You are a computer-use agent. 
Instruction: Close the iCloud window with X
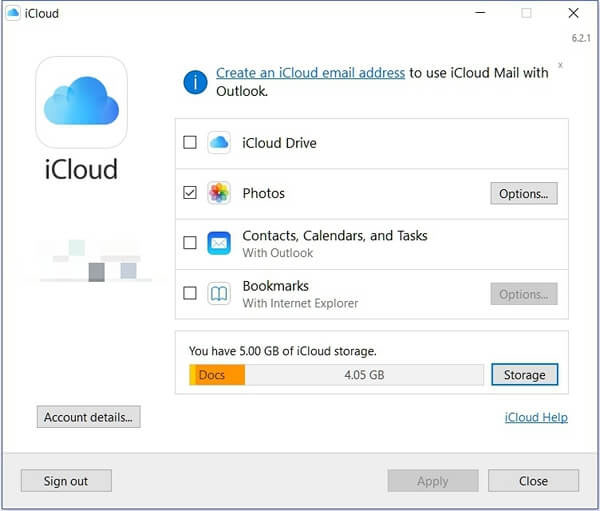[x=573, y=13]
